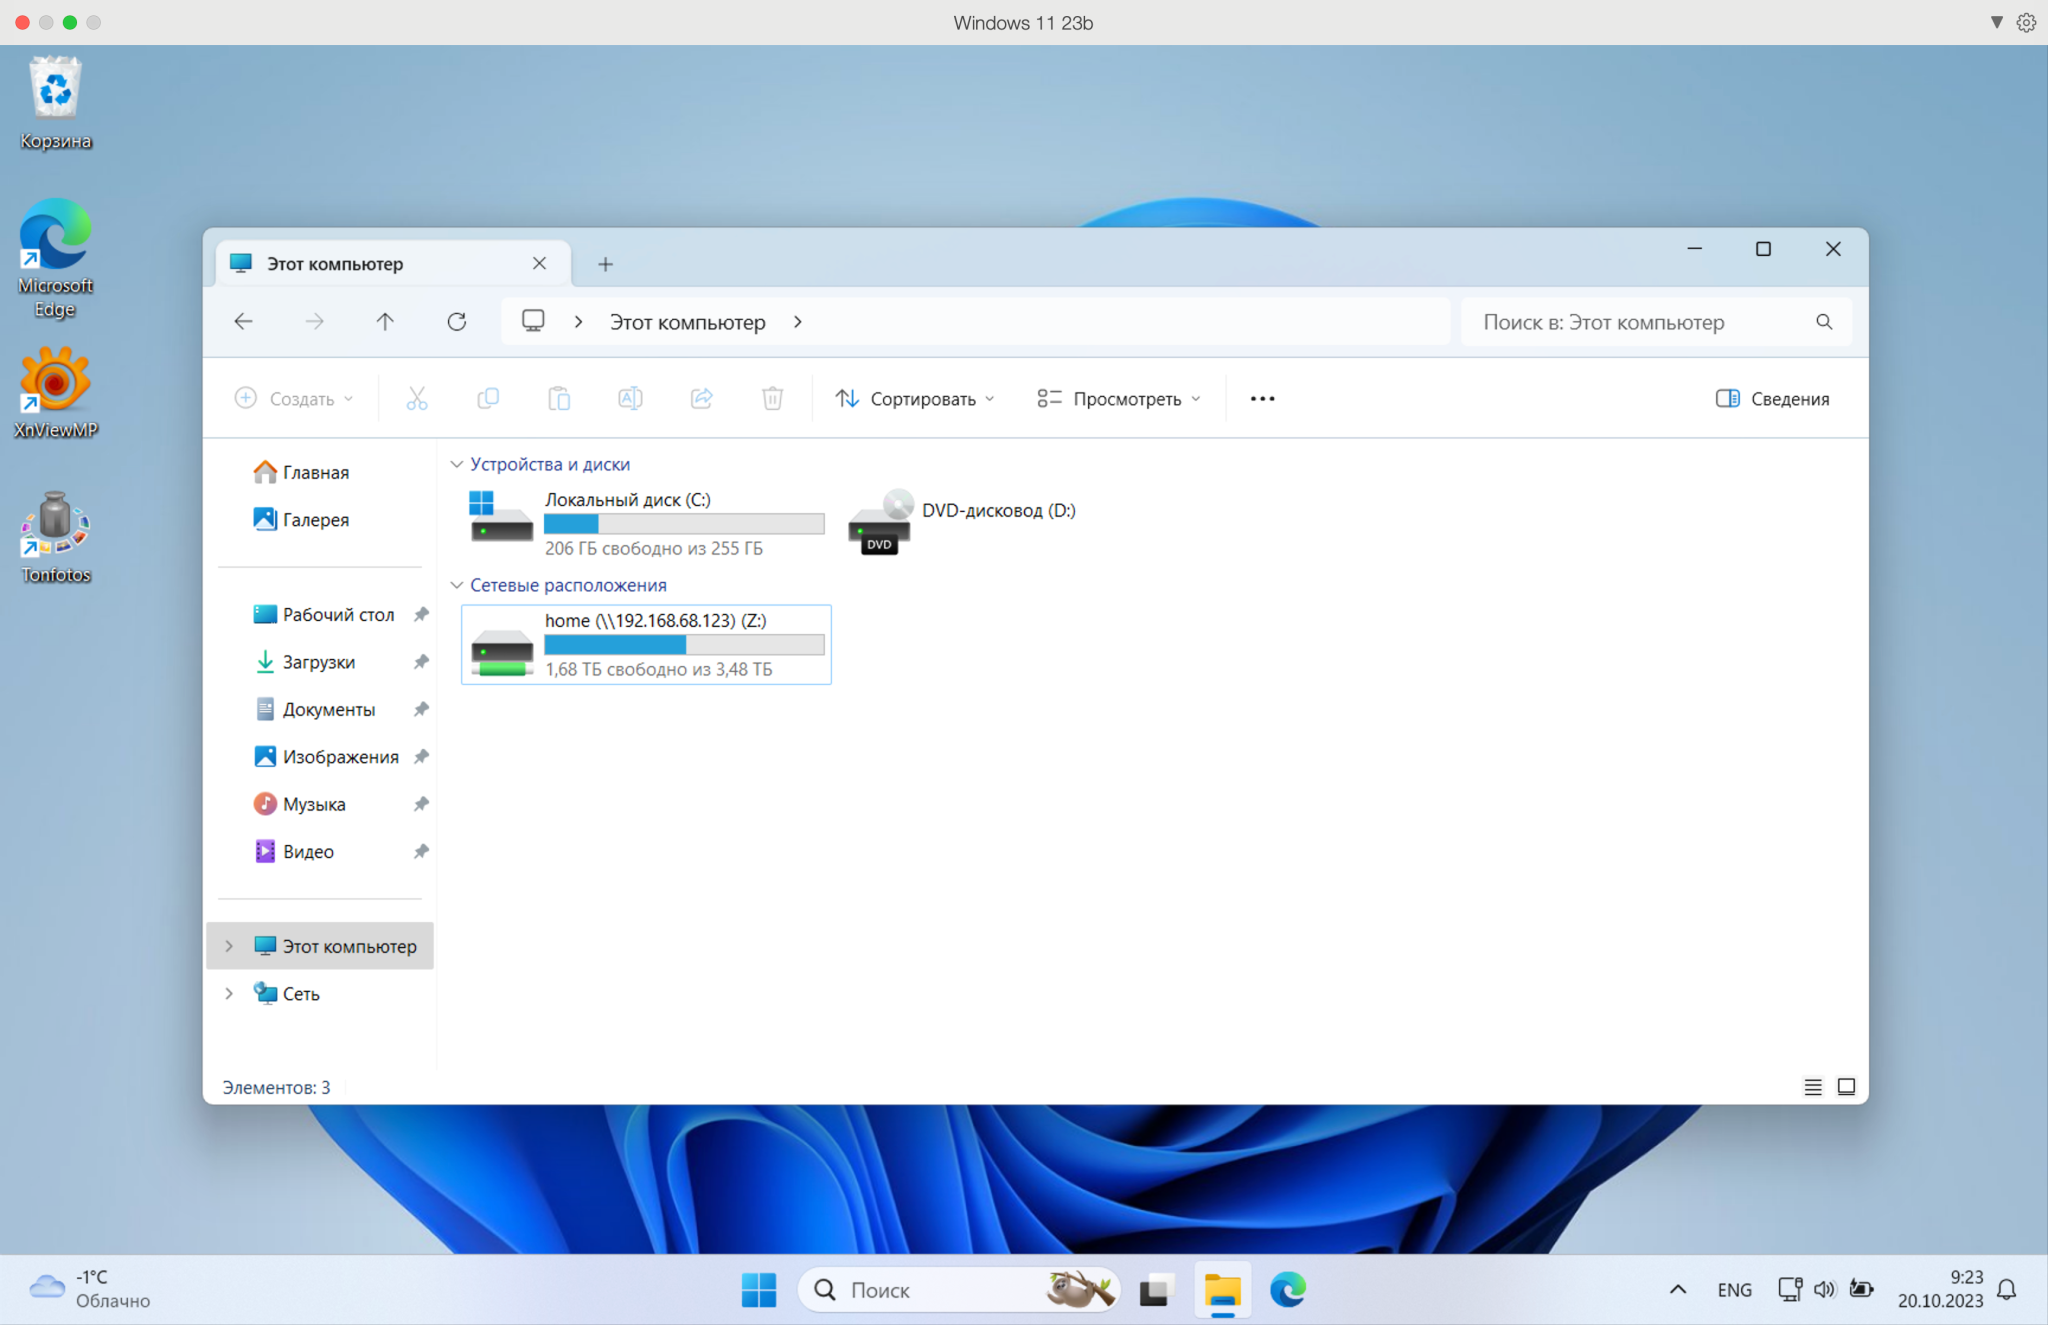Click the computer icon in the address bar

[533, 321]
